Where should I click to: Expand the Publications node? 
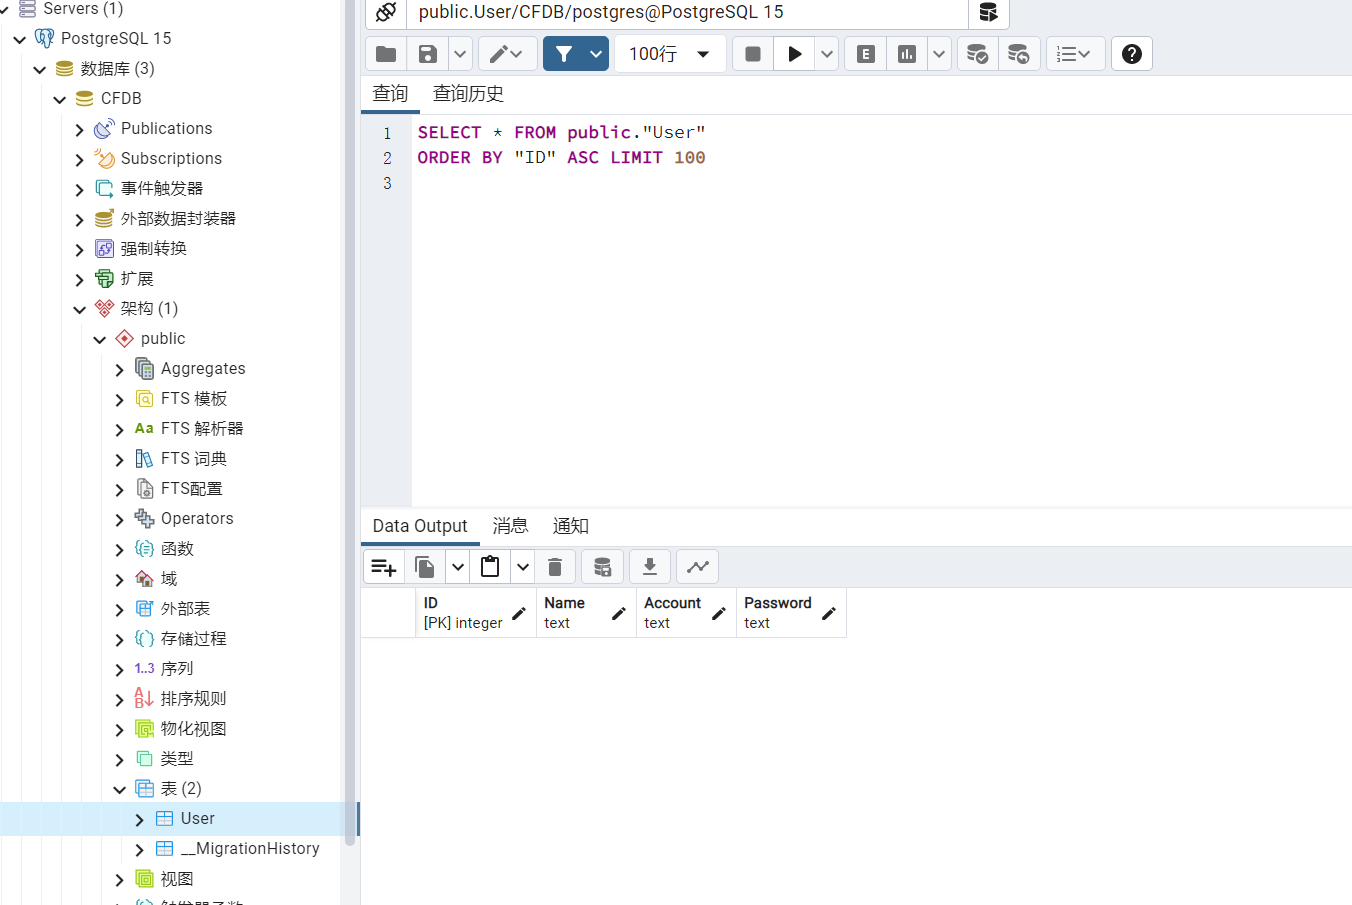pos(80,129)
